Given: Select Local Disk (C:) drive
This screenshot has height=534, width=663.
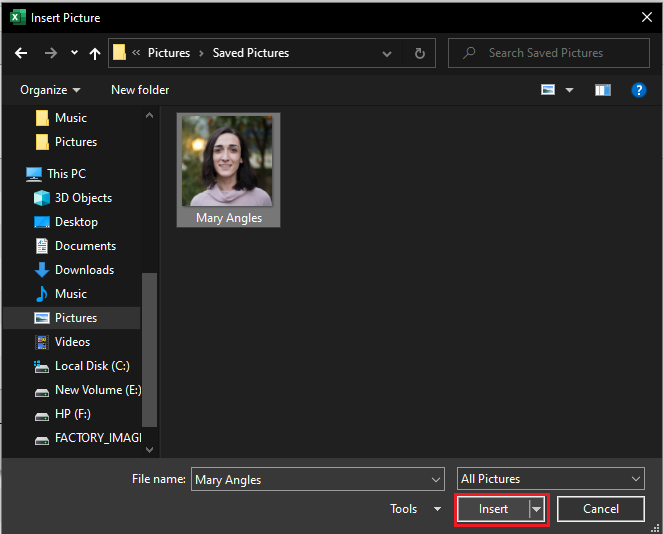Looking at the screenshot, I should (92, 366).
